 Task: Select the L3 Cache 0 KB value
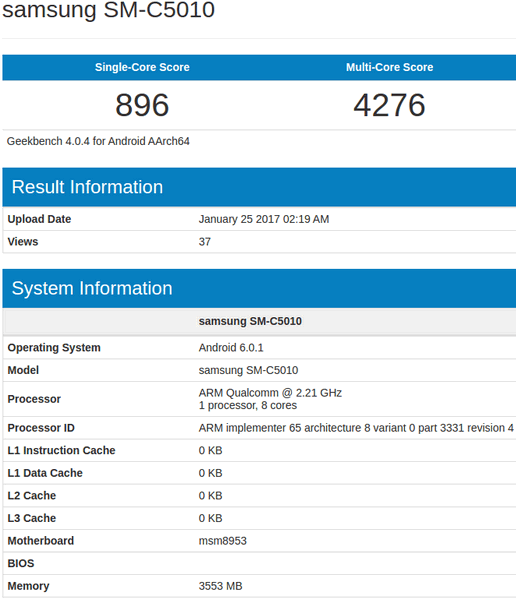coord(211,518)
